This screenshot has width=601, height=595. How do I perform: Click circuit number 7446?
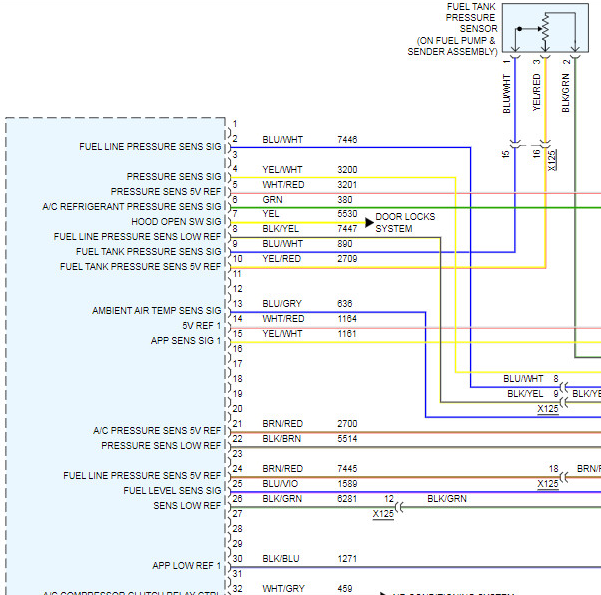[347, 140]
